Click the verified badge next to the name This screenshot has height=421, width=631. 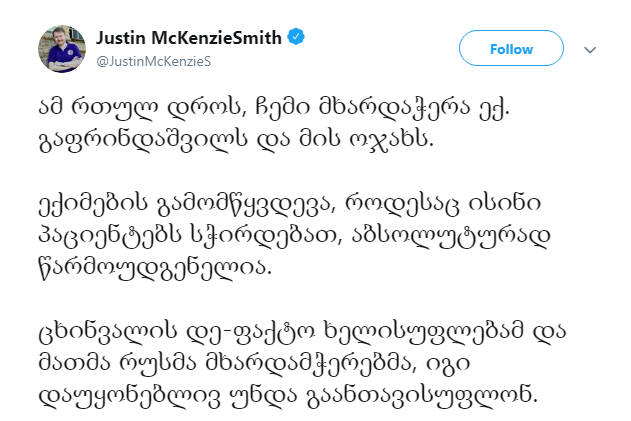[297, 39]
